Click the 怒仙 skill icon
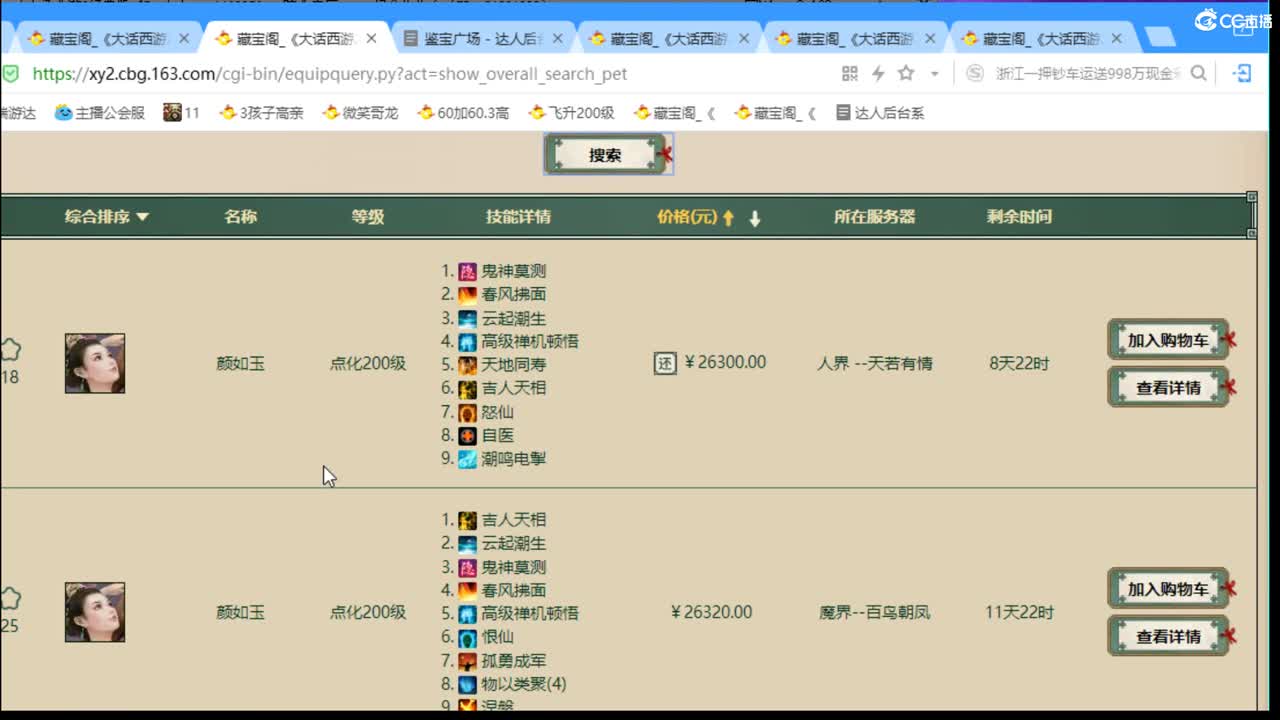Viewport: 1280px width, 720px height. coord(467,412)
